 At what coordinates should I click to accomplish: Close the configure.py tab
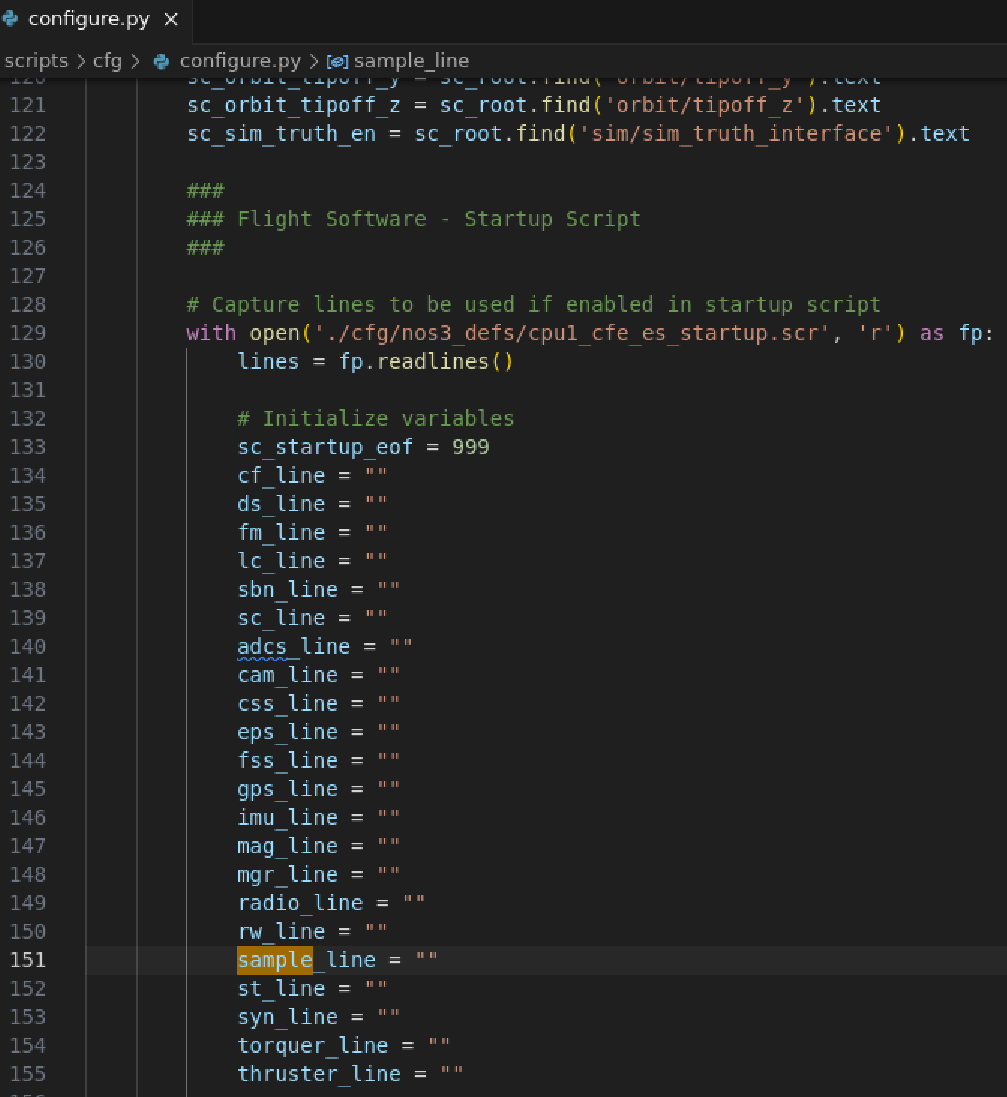tap(171, 20)
